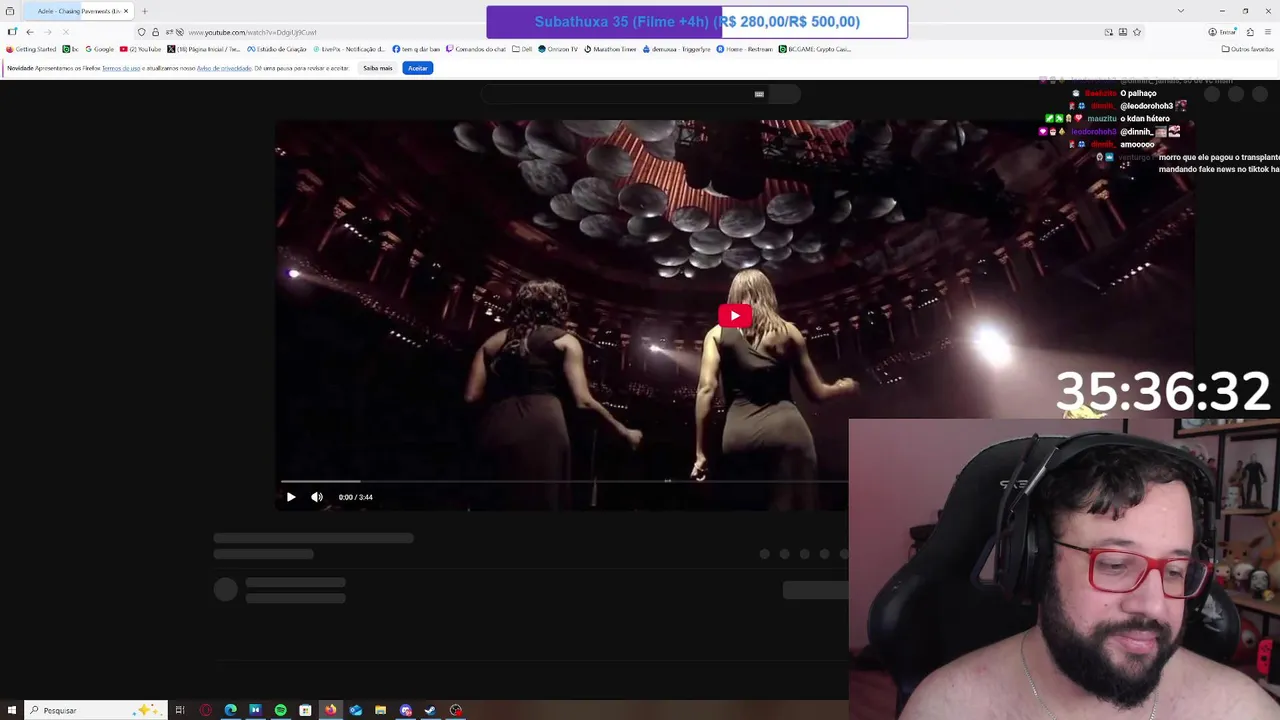
Task: Open the Omizon TV bookmark
Action: [x=558, y=49]
